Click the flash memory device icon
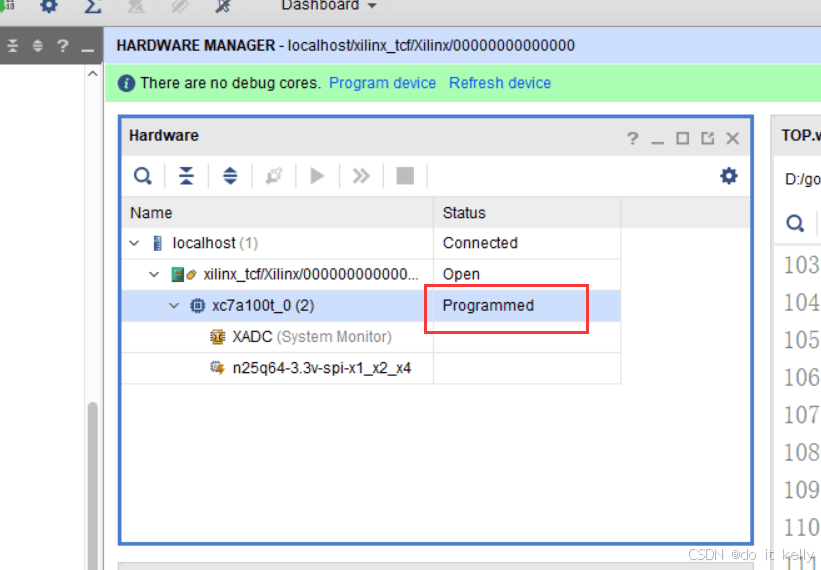 [x=217, y=368]
